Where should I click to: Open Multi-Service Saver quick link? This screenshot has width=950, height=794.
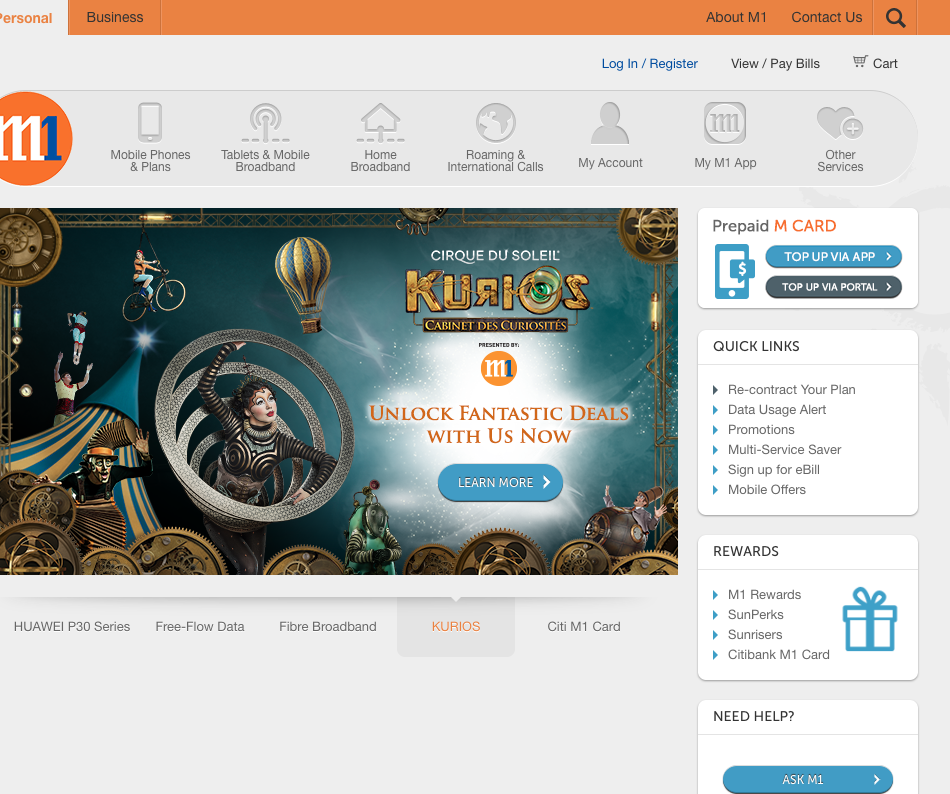coord(784,449)
